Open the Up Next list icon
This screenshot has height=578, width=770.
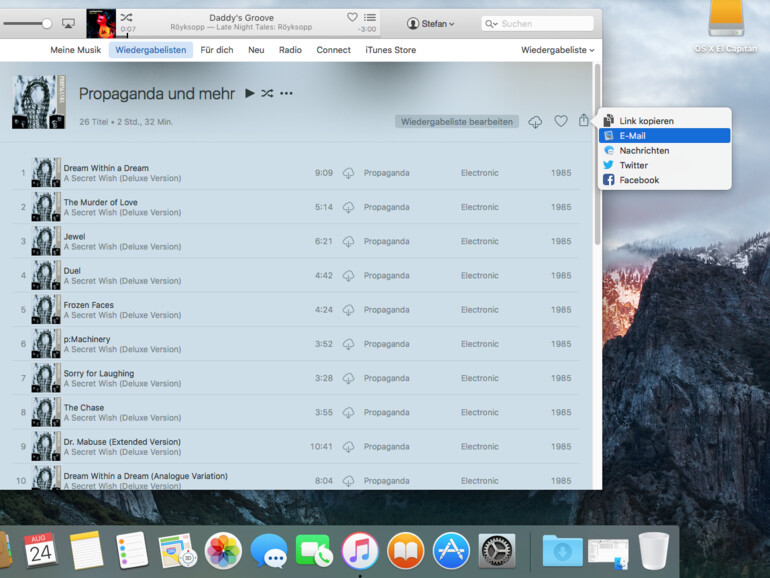pyautogui.click(x=370, y=18)
